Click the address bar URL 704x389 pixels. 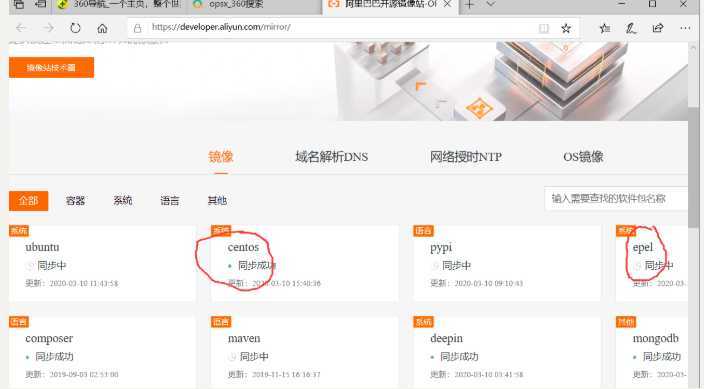(221, 27)
